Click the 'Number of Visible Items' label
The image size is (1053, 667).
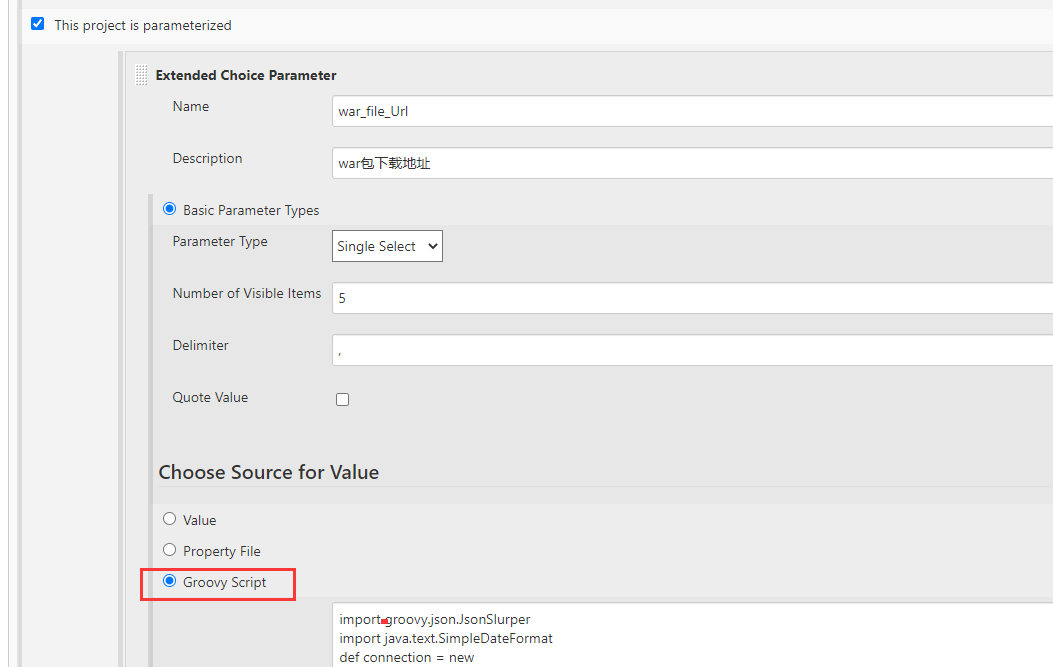pyautogui.click(x=247, y=294)
